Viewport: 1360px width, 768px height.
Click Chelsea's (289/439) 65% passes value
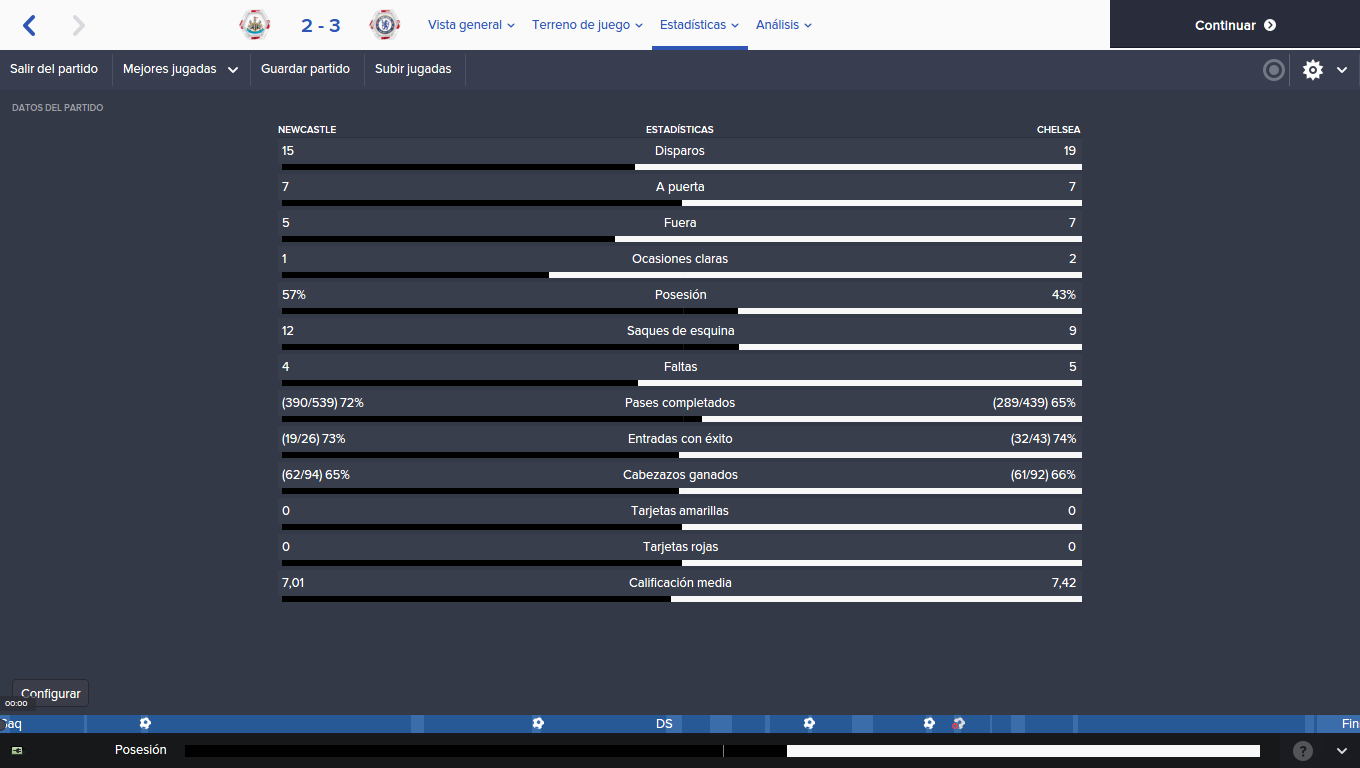tap(1034, 403)
